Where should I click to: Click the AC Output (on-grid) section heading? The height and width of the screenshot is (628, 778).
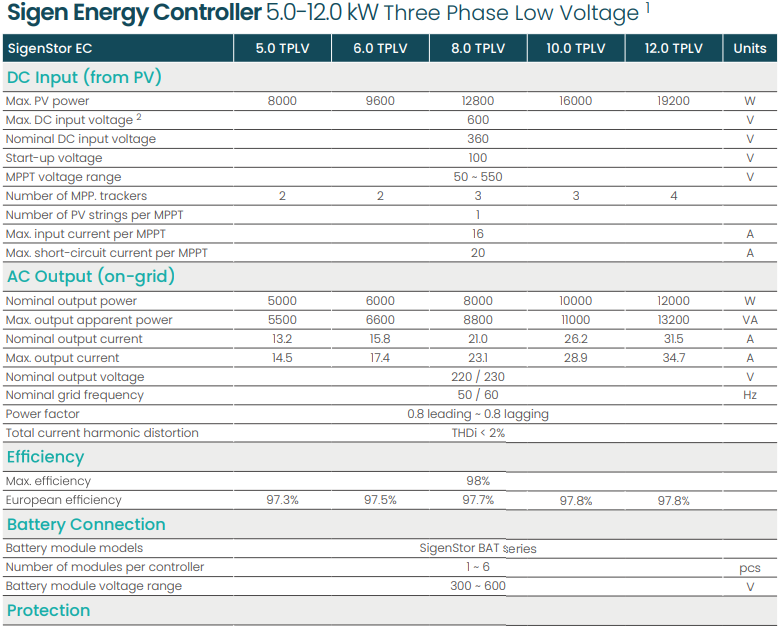click(x=91, y=277)
